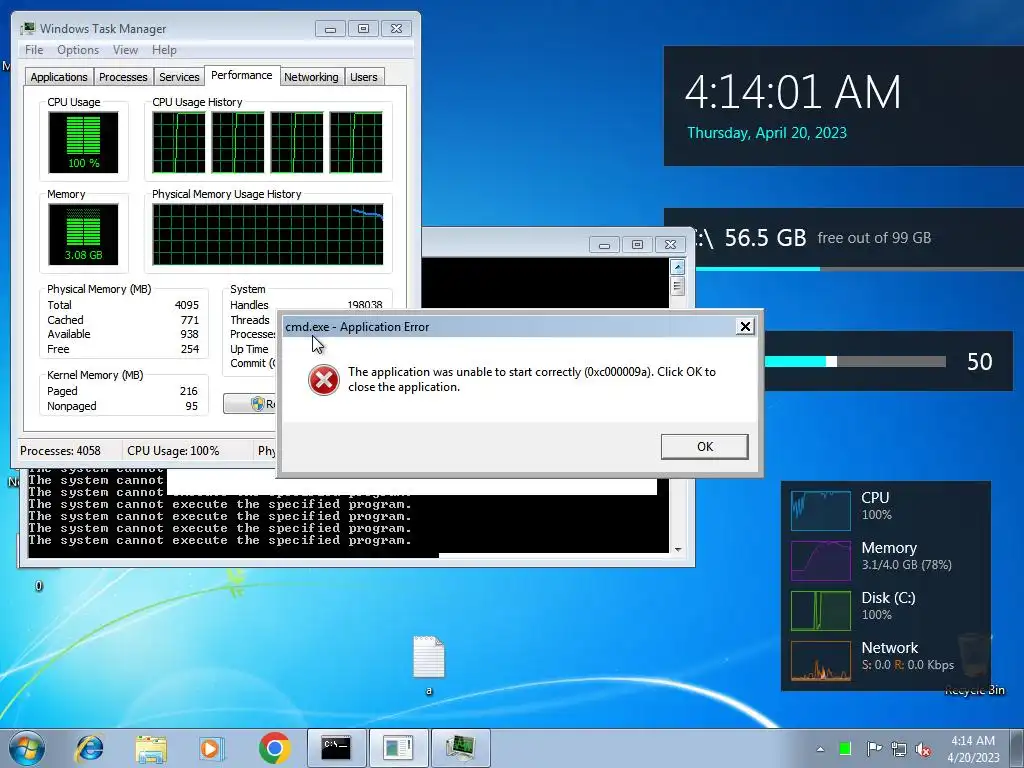Open Windows Explorer from the taskbar
The height and width of the screenshot is (768, 1024).
[x=151, y=748]
